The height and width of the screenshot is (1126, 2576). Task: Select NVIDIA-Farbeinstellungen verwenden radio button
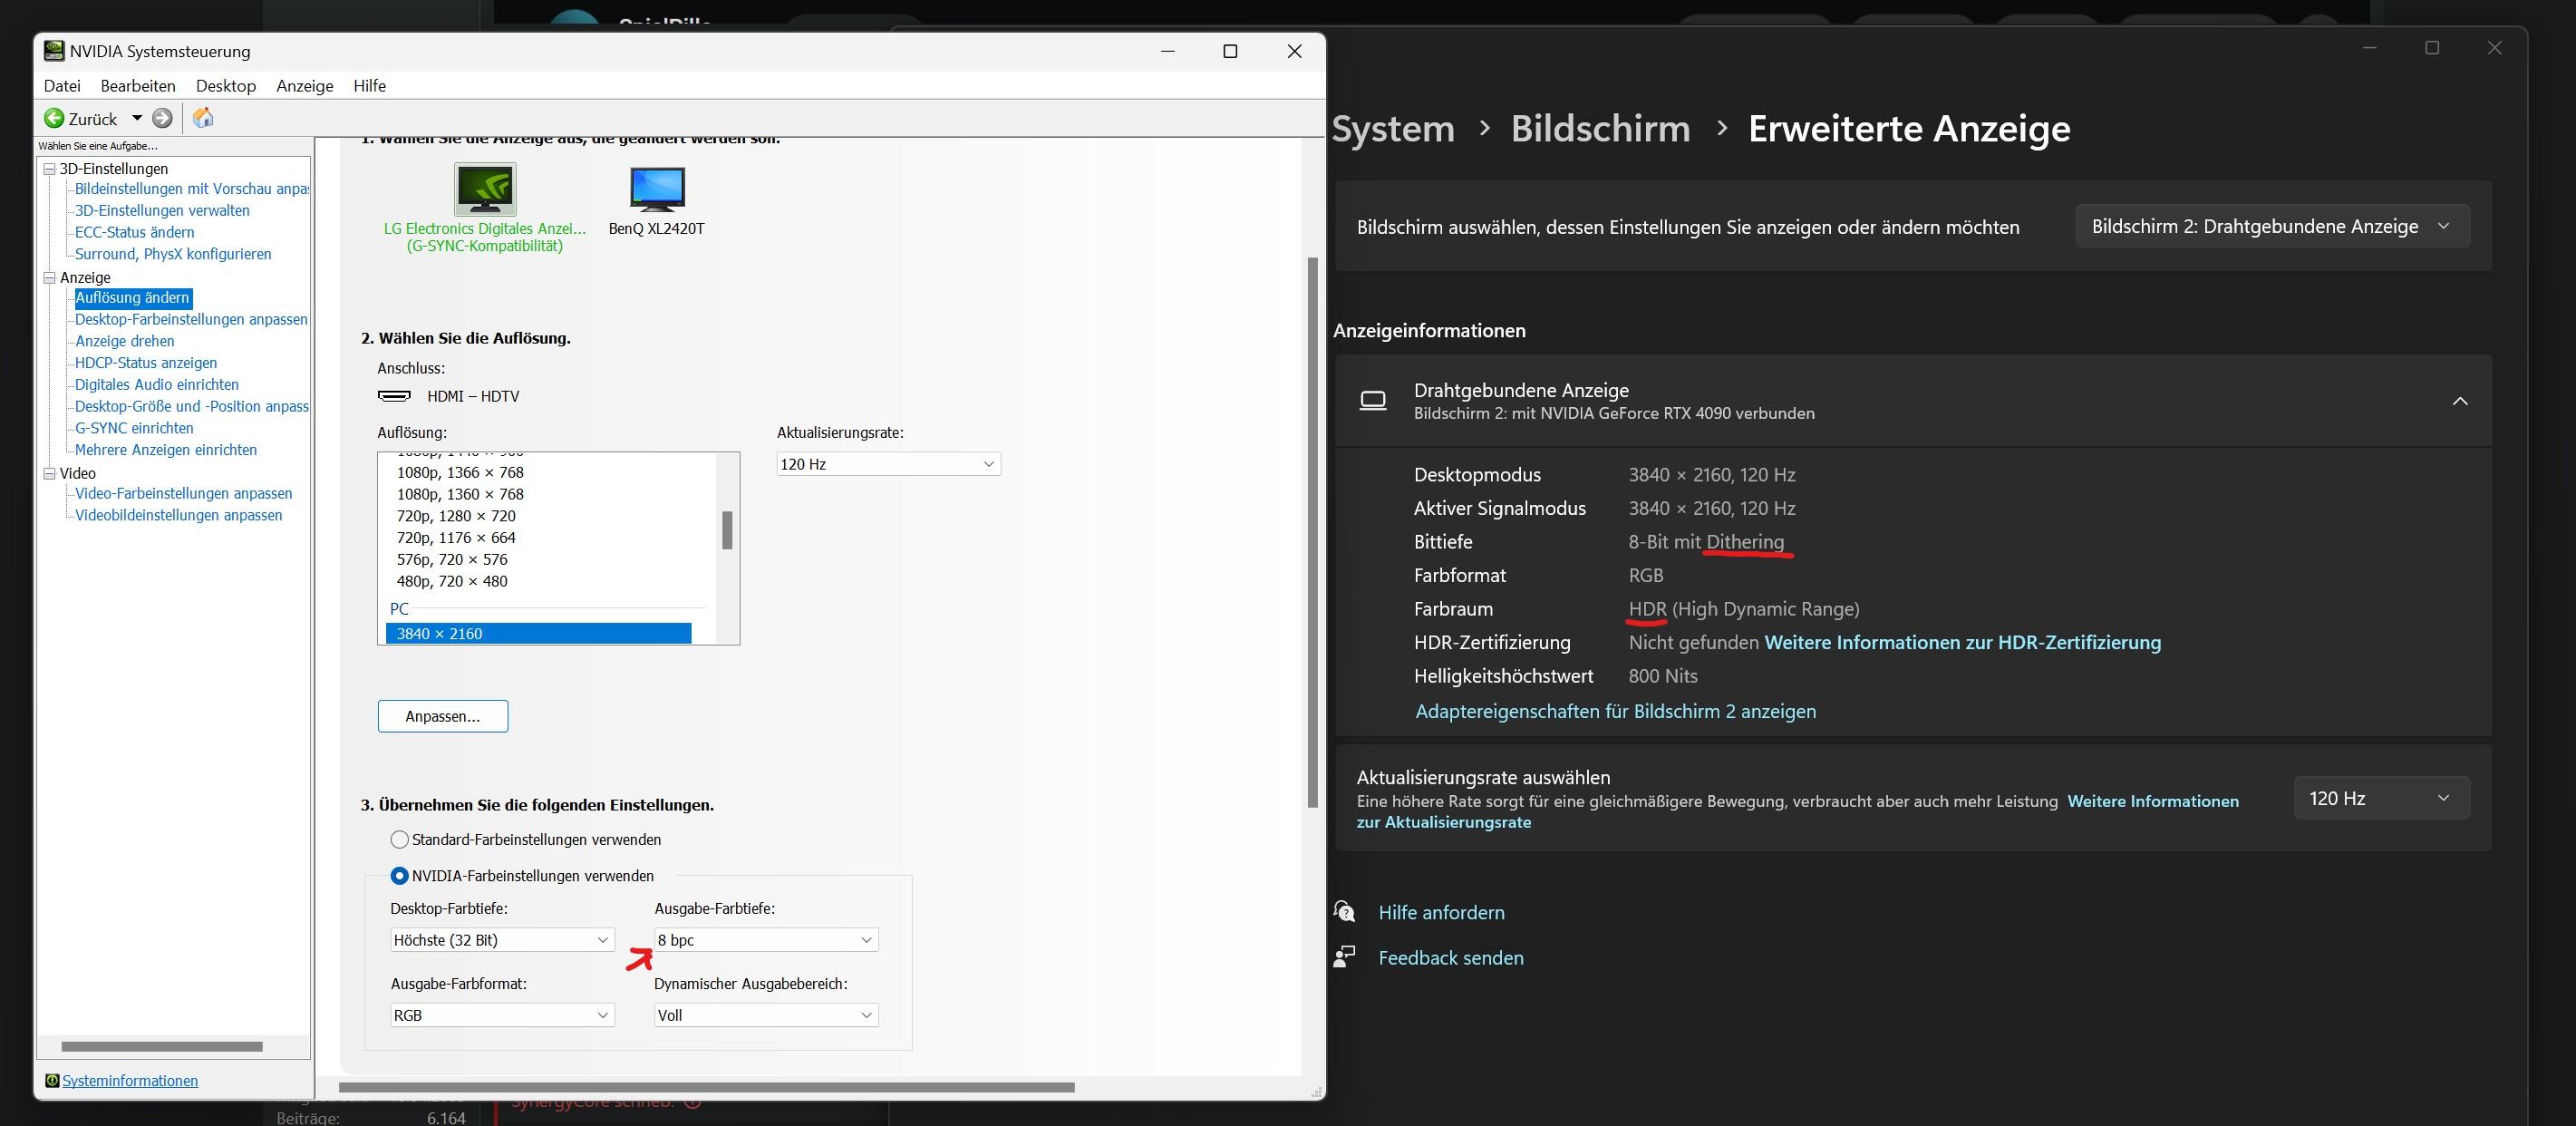coord(400,875)
